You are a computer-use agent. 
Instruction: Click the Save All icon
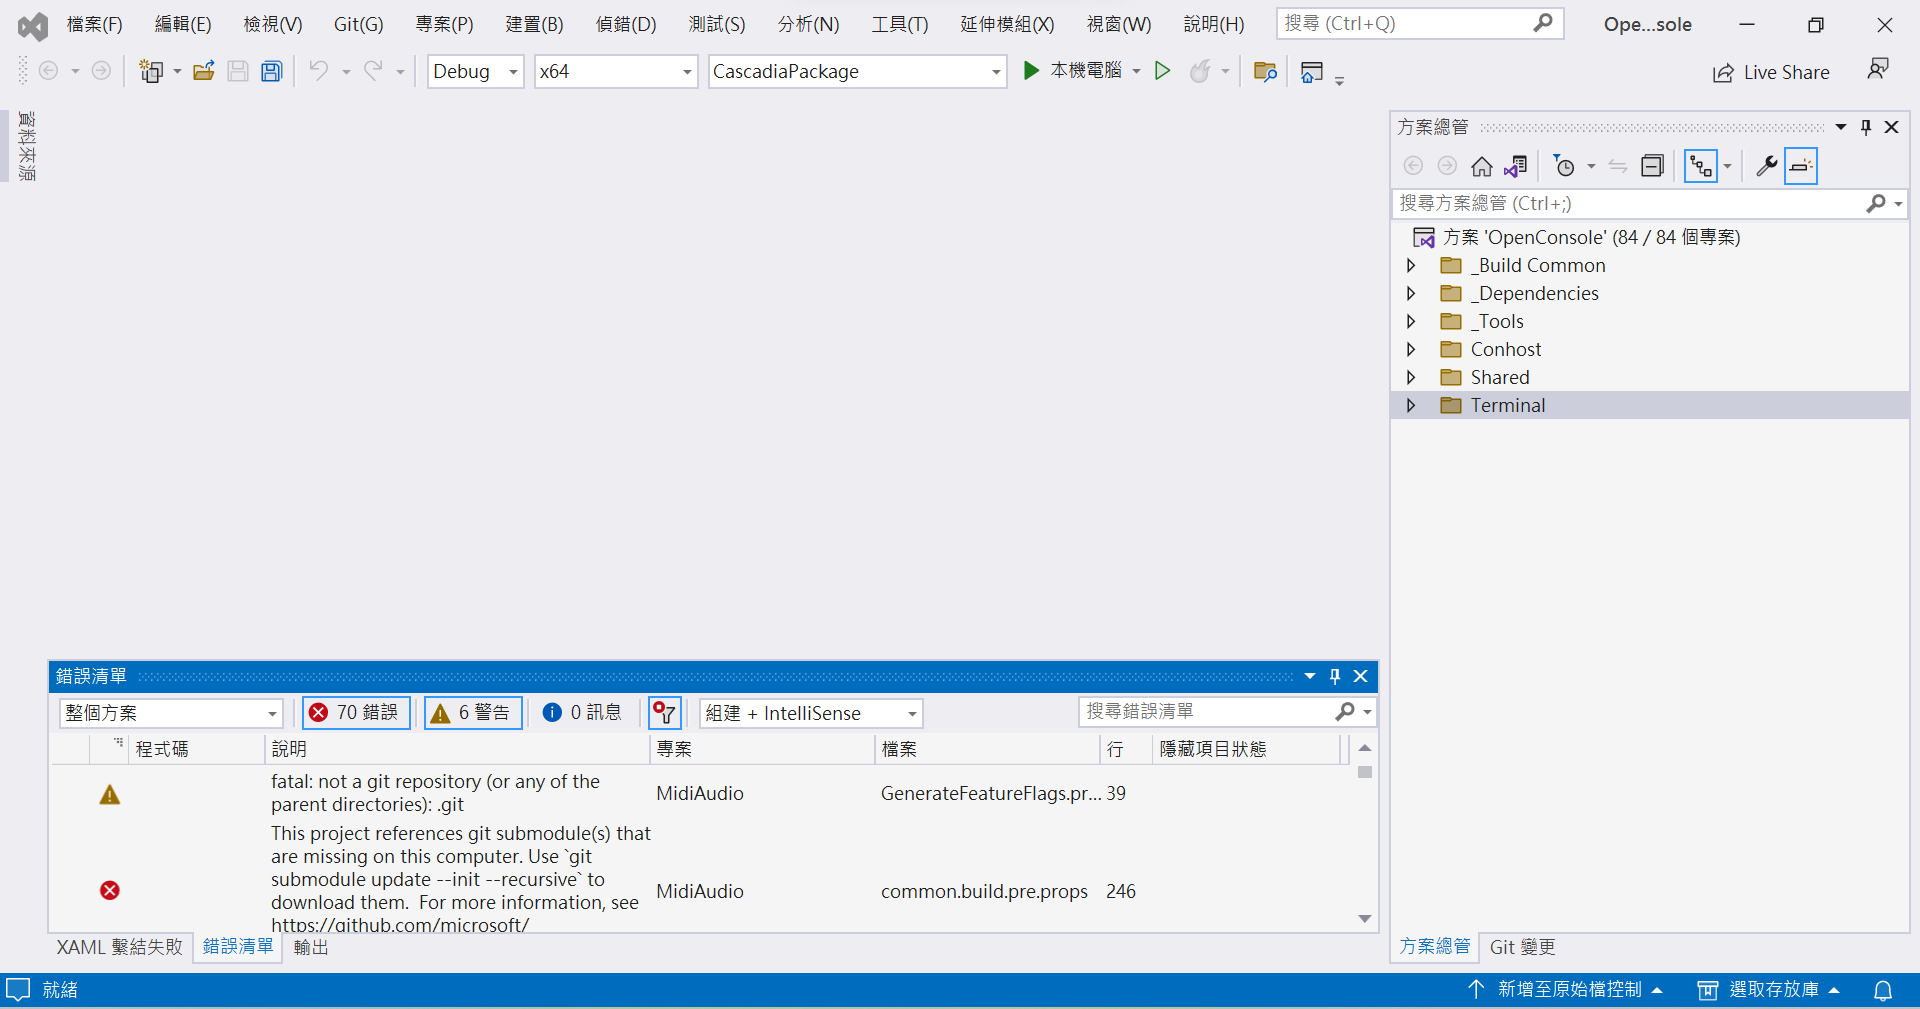271,71
